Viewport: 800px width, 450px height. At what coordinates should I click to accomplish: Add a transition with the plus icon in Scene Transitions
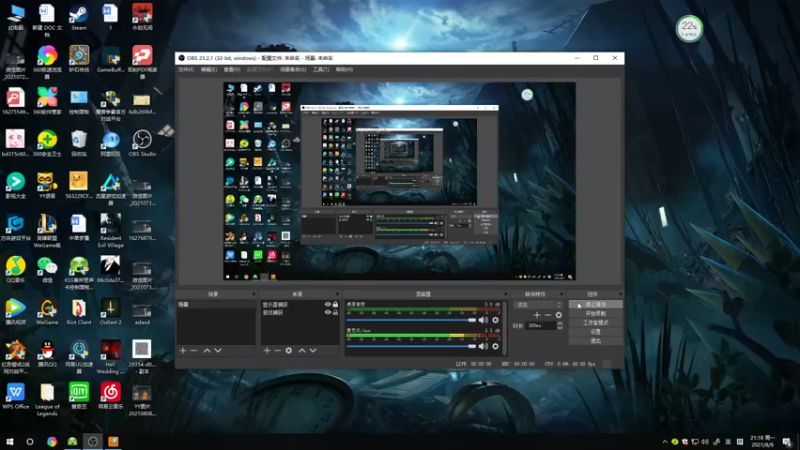pos(537,315)
